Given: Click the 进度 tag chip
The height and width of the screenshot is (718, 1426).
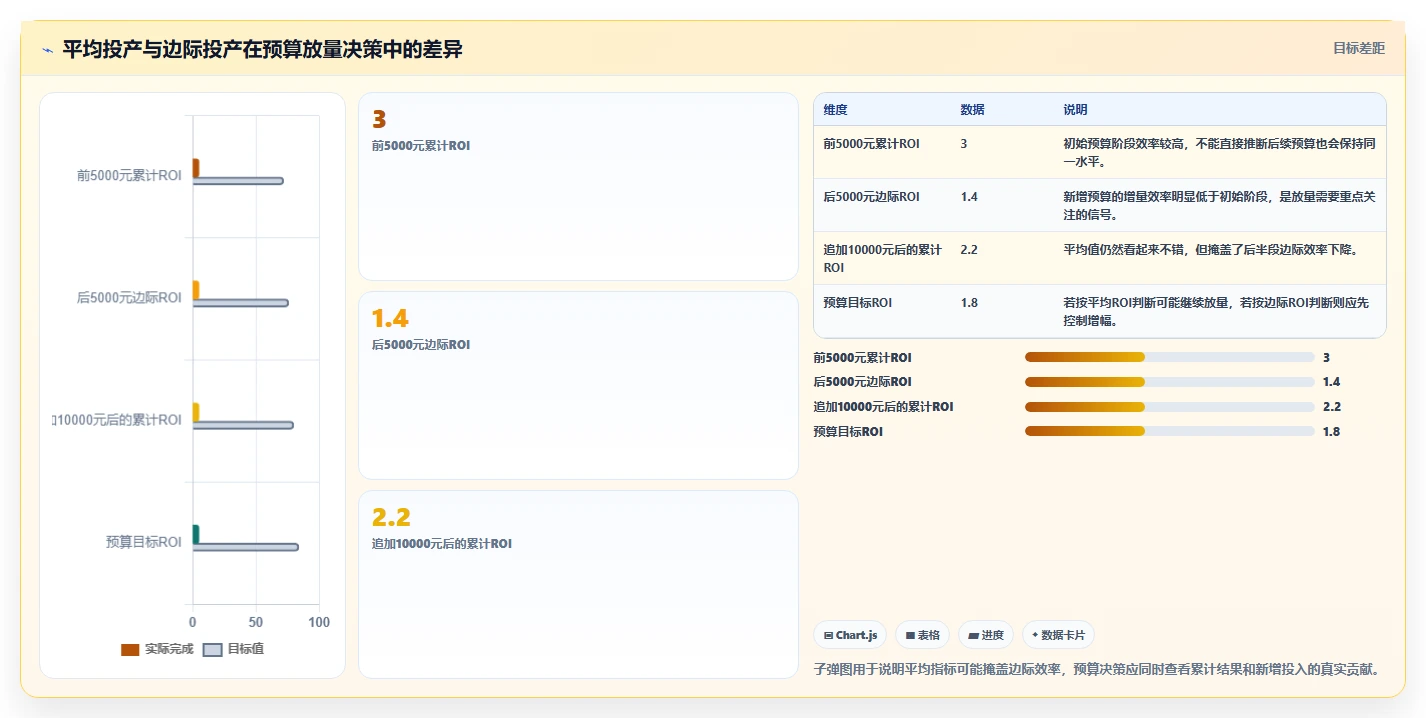Looking at the screenshot, I should point(985,635).
